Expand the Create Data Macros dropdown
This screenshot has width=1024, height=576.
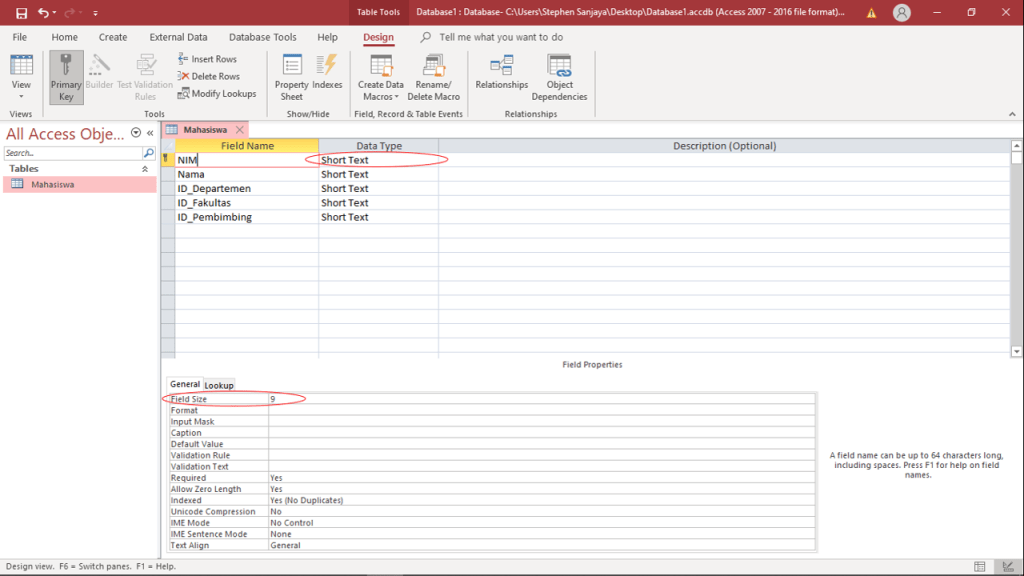pyautogui.click(x=380, y=97)
